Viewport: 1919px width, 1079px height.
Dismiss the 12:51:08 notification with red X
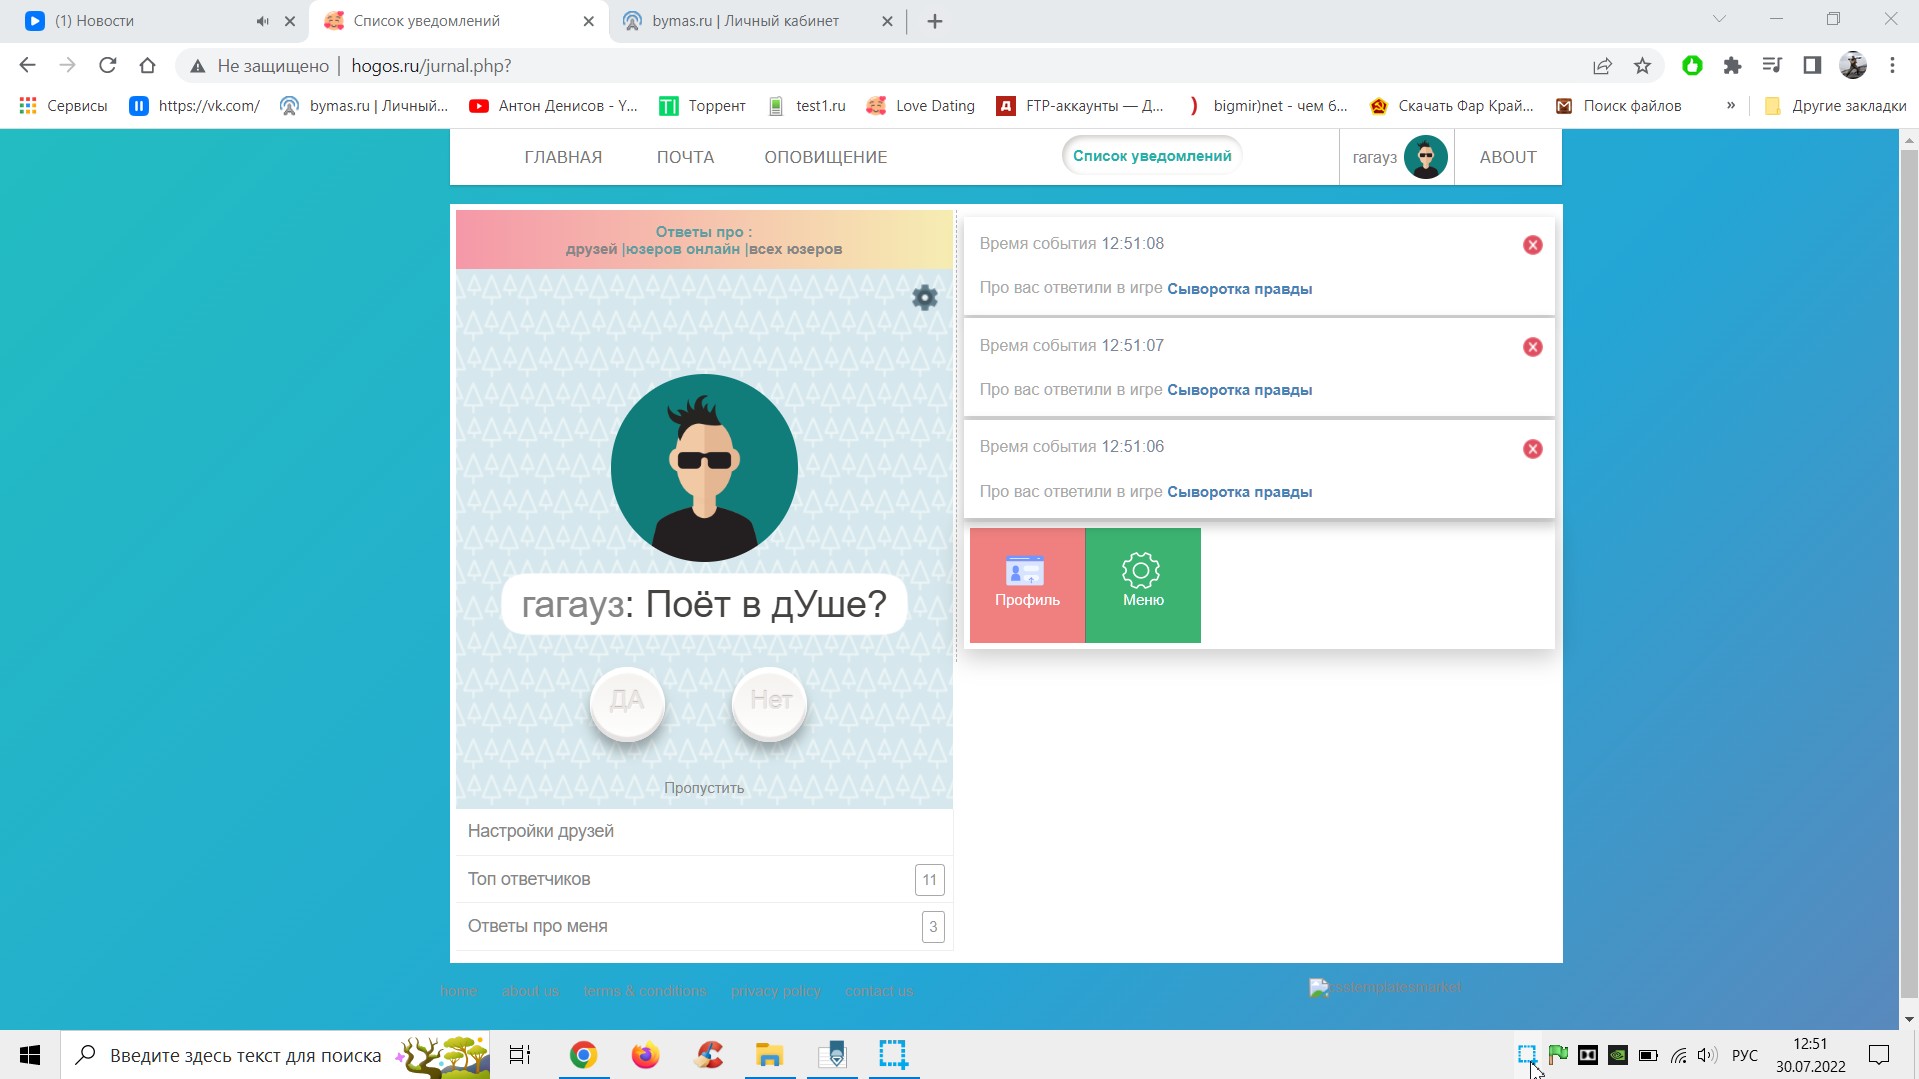[x=1532, y=245]
